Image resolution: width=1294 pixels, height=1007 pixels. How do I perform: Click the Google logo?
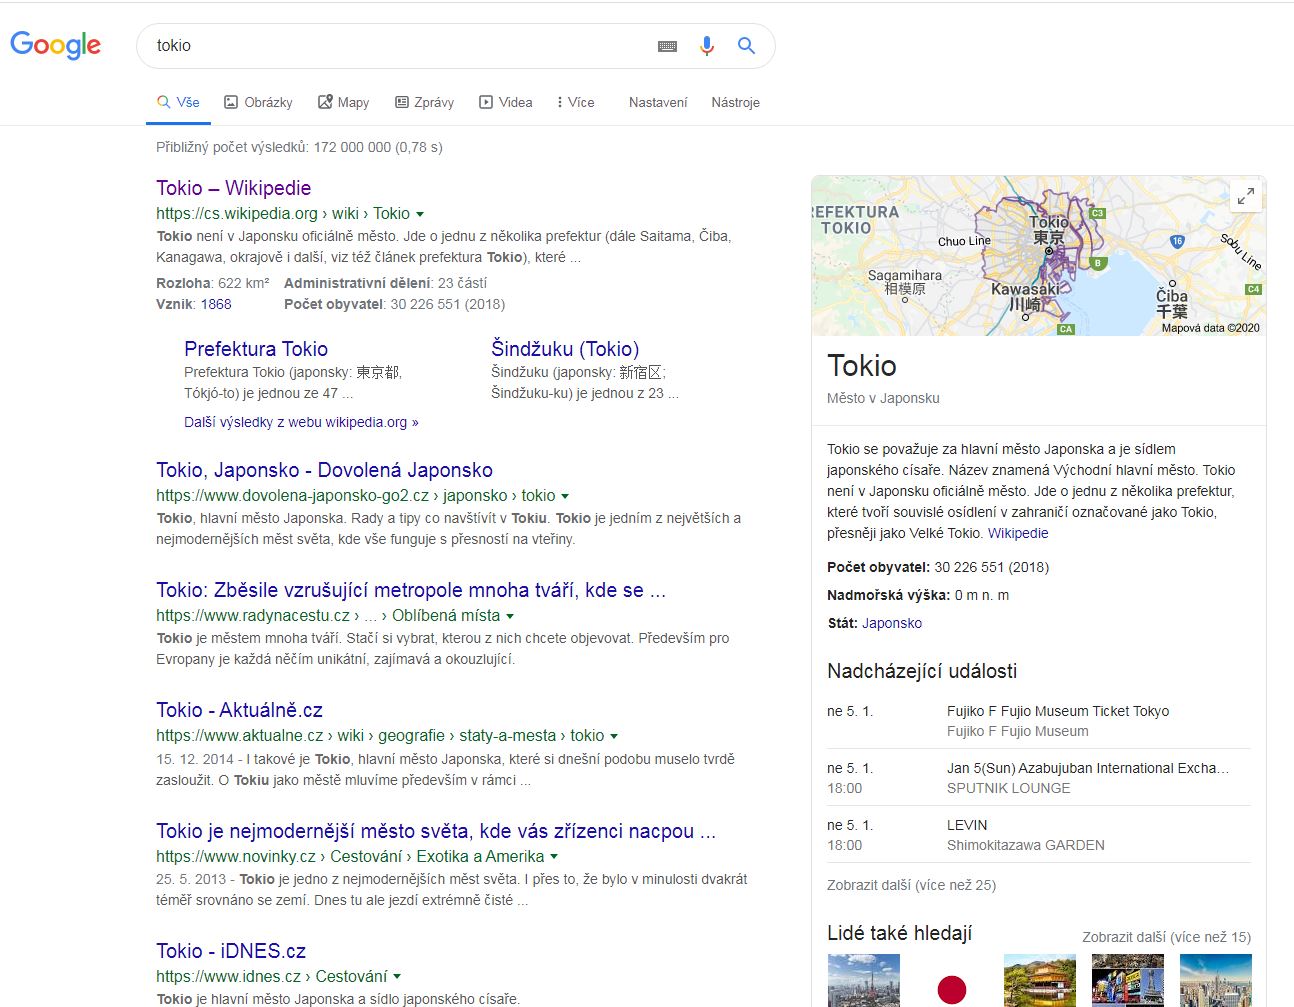[56, 45]
